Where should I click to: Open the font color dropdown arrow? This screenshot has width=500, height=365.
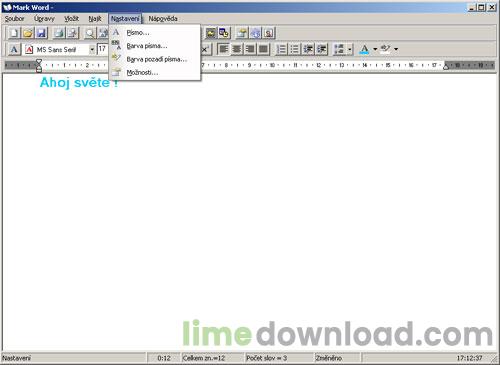pos(375,49)
